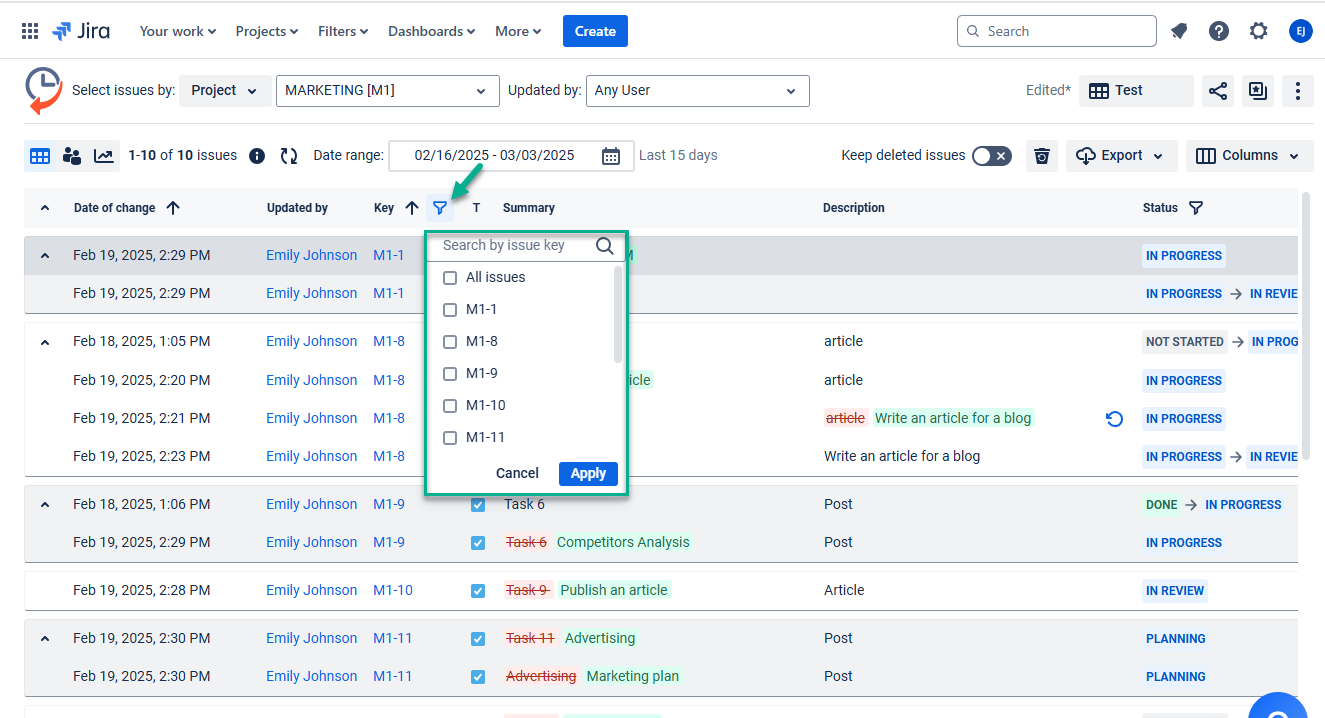Viewport: 1325px width, 718px height.
Task: Switch to the chart view icon
Action: 103,156
